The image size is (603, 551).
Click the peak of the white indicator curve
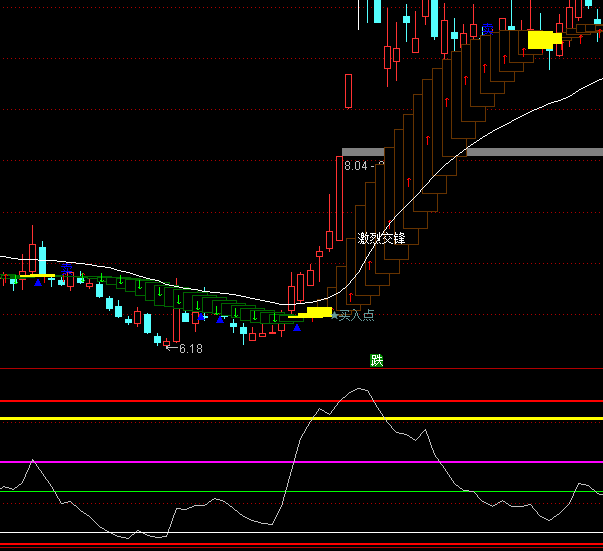click(x=359, y=388)
